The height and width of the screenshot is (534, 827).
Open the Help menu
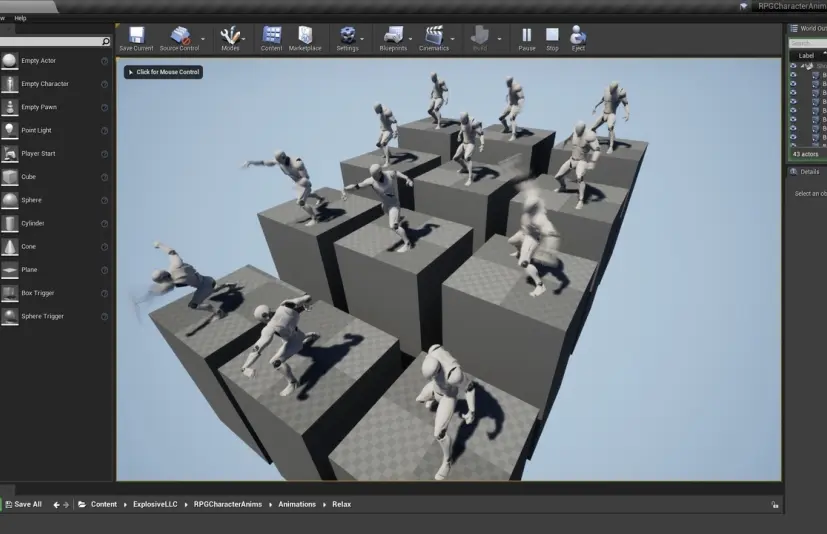(x=20, y=18)
